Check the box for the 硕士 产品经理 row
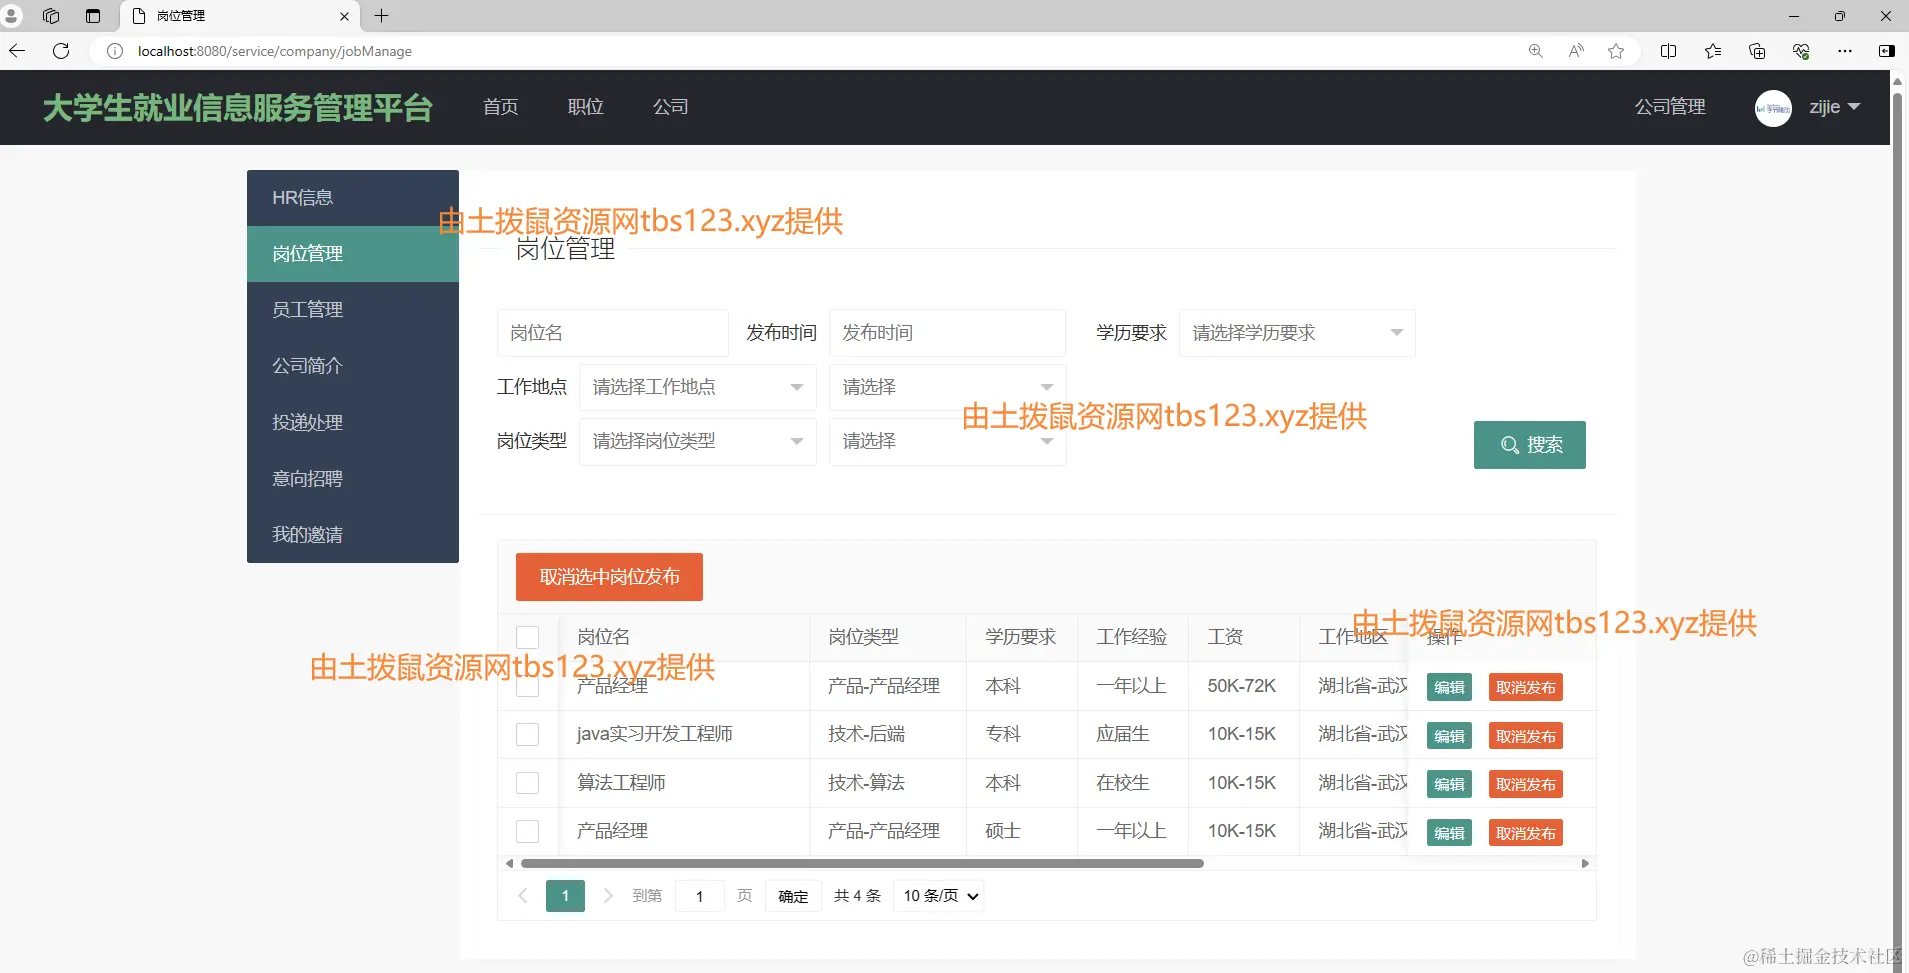Image resolution: width=1909 pixels, height=973 pixels. click(x=527, y=831)
